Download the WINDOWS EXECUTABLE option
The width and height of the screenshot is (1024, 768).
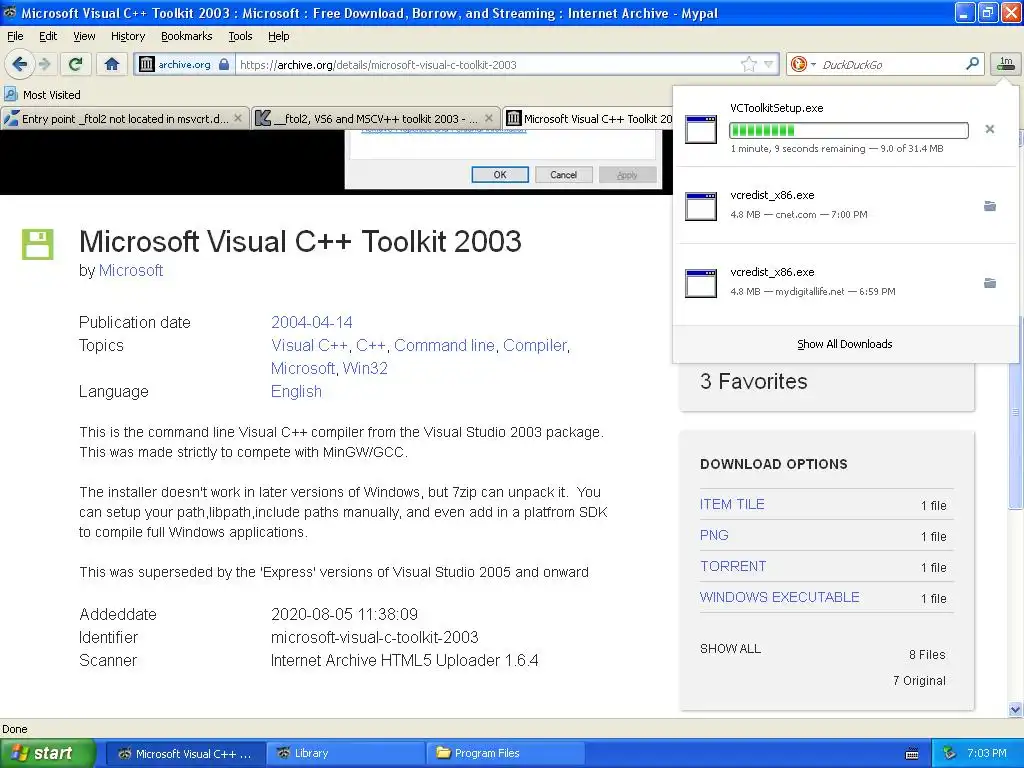tap(779, 597)
